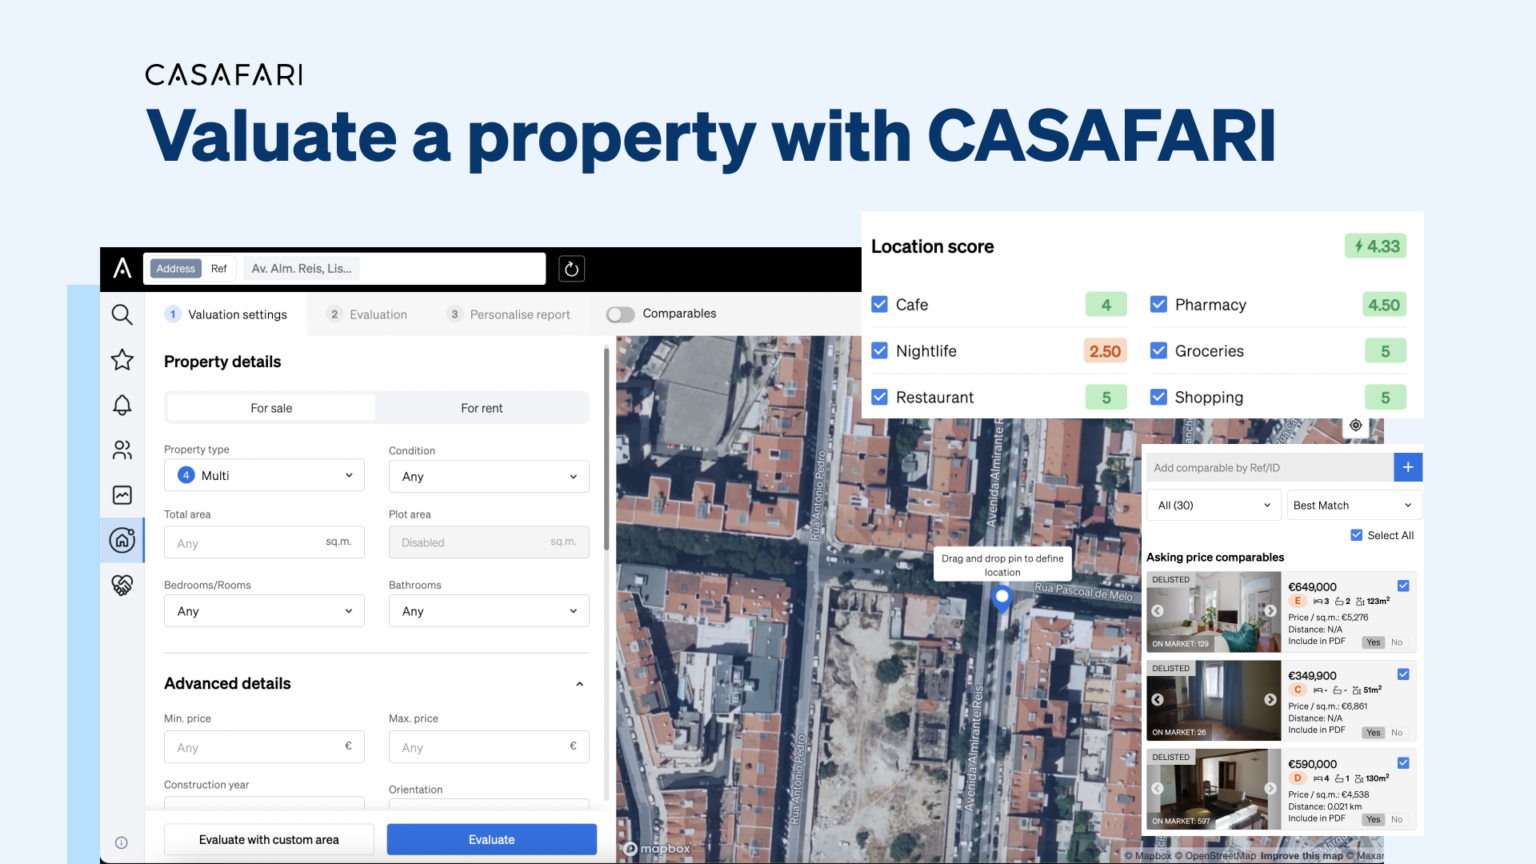
Task: Choose Yes for PDF on €649,000 listing
Action: [x=1373, y=642]
